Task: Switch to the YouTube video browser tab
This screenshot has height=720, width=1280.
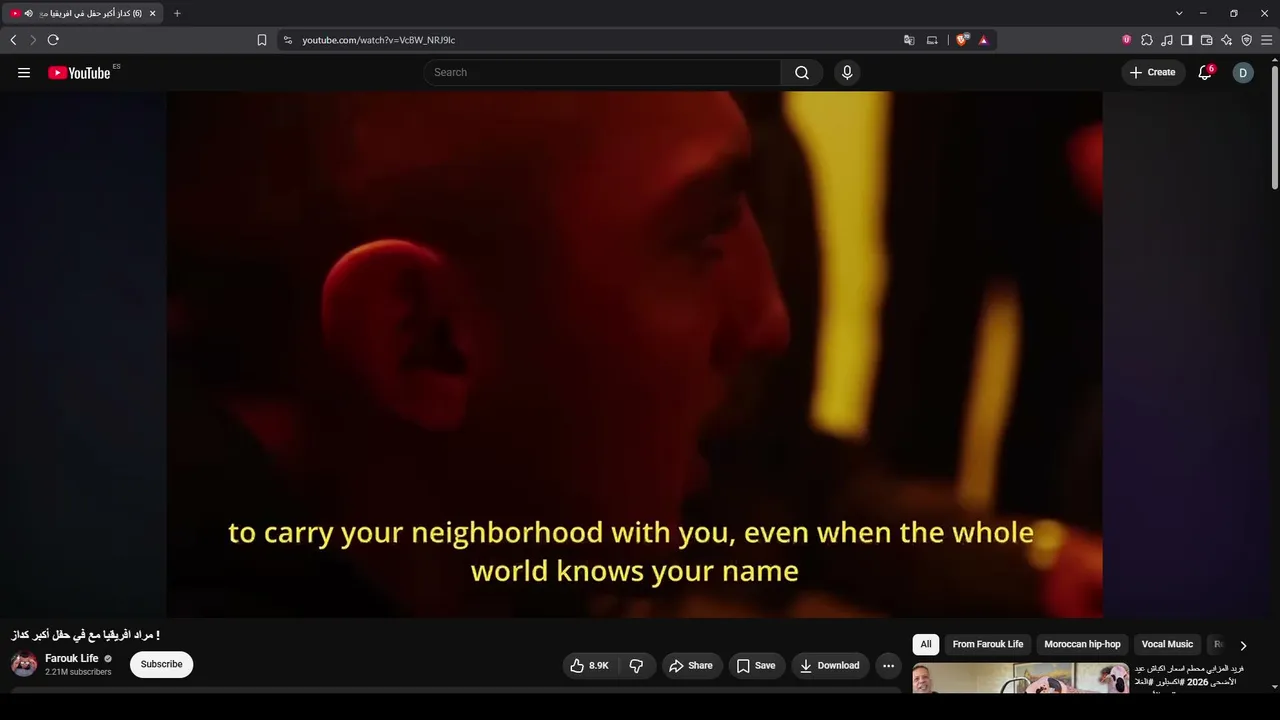Action: 83,13
